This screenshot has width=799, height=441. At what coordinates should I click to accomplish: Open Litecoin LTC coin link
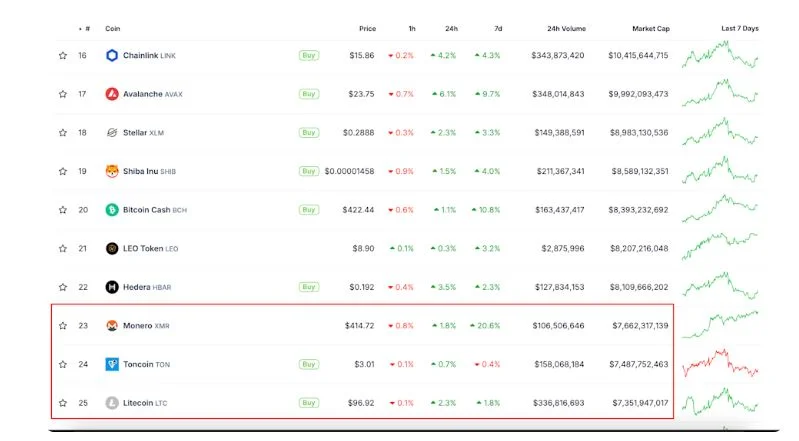145,403
